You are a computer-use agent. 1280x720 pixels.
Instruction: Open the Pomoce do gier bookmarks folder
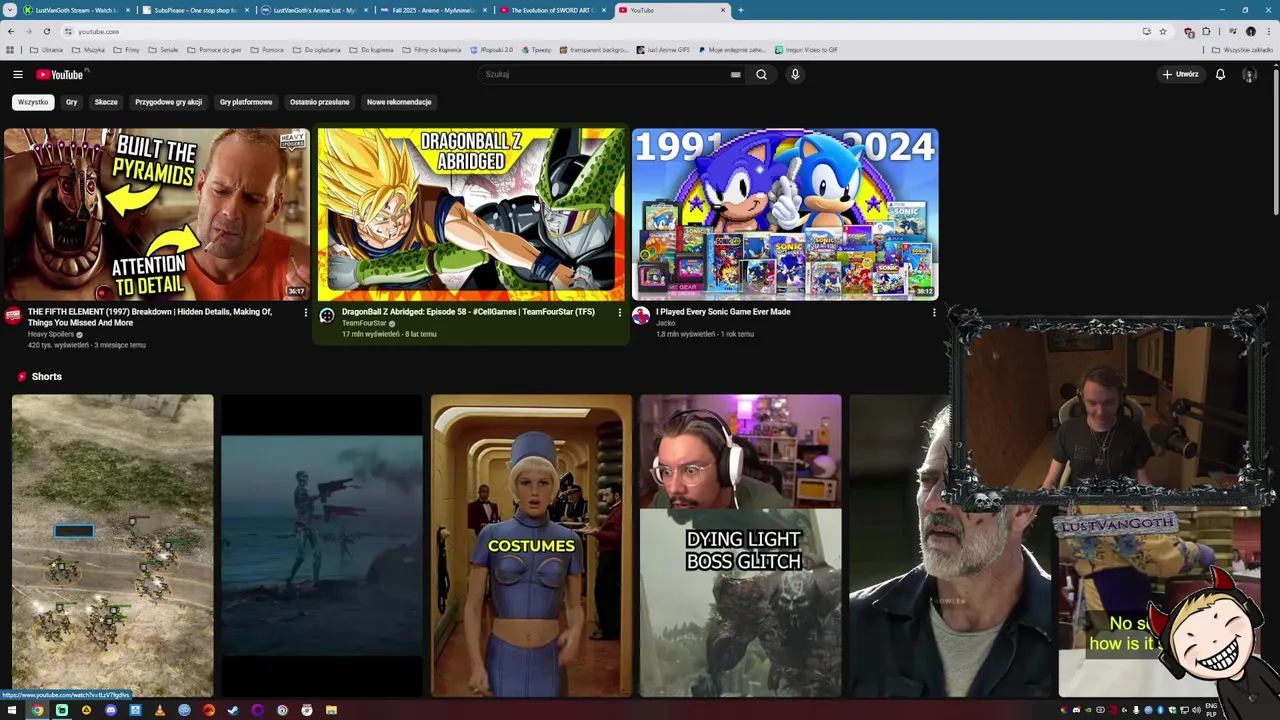click(x=214, y=50)
